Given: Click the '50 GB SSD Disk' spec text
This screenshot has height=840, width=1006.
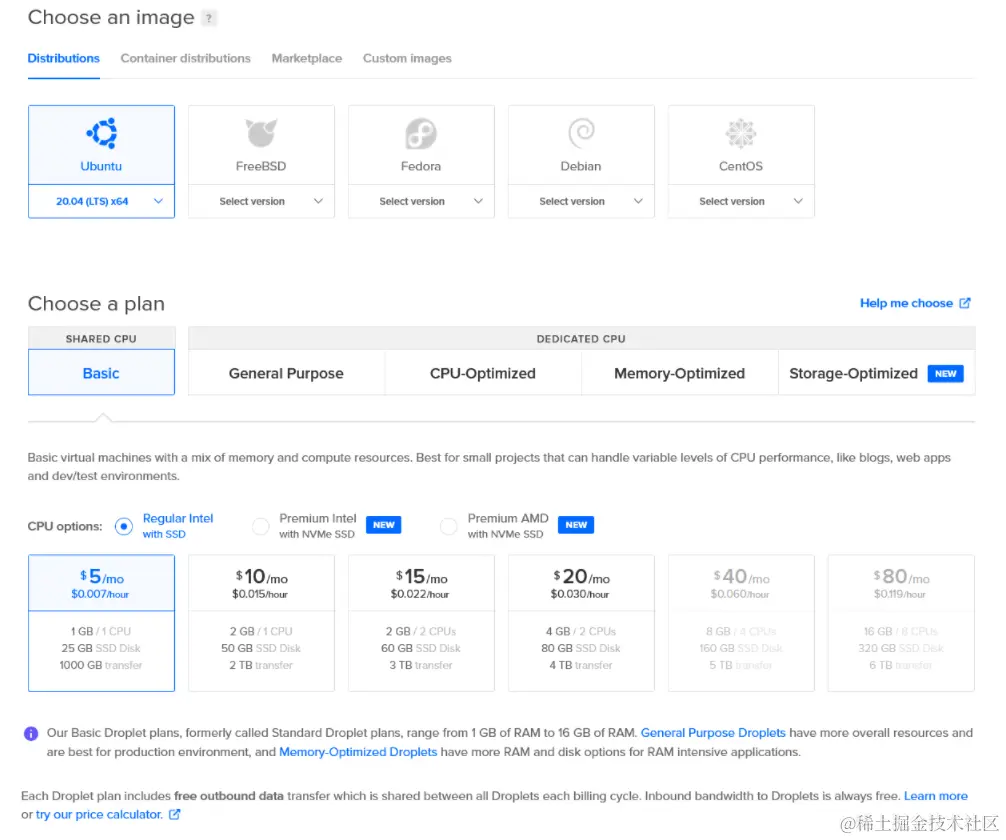Looking at the screenshot, I should (261, 648).
